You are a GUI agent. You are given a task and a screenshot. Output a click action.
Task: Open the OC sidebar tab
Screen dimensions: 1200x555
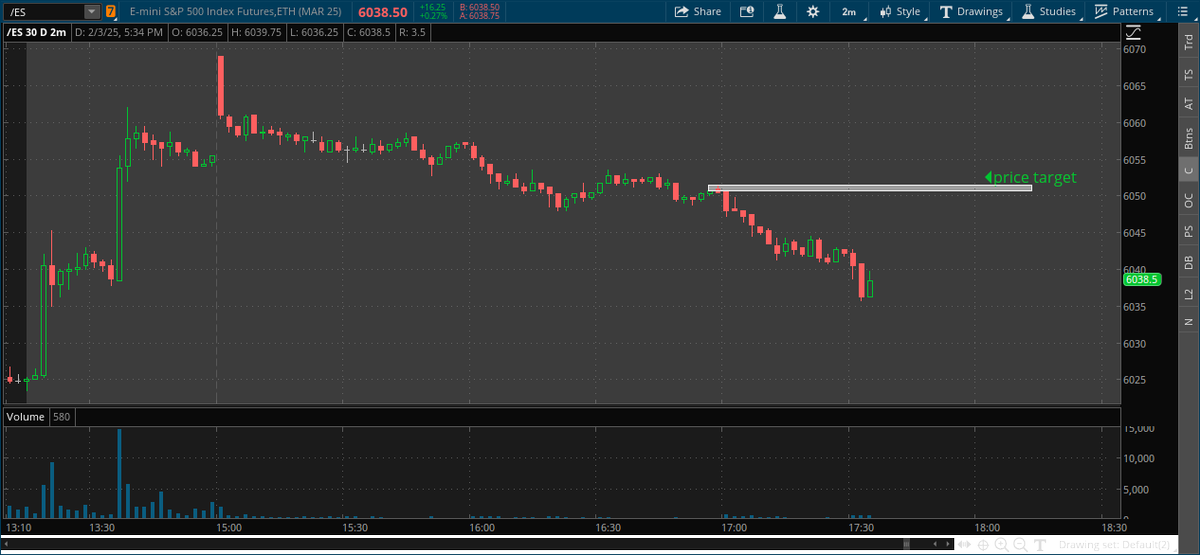point(1189,201)
